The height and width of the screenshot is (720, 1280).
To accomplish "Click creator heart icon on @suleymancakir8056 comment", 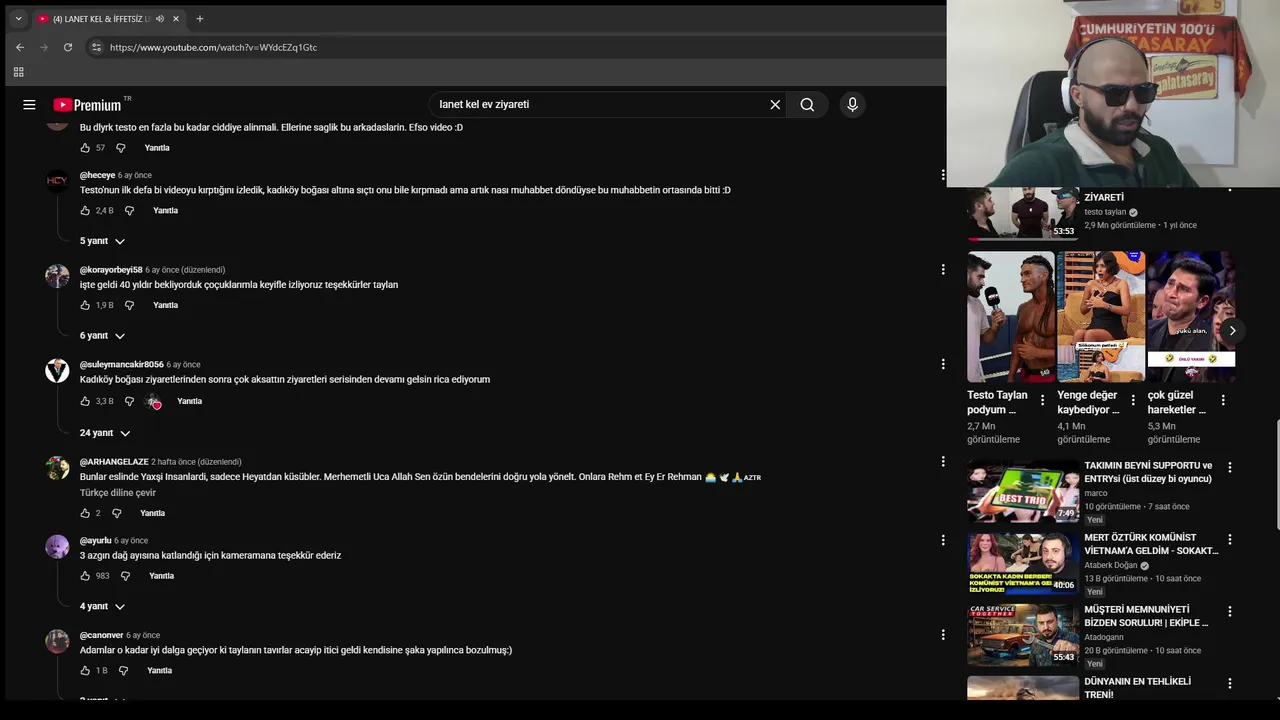I will pos(153,401).
